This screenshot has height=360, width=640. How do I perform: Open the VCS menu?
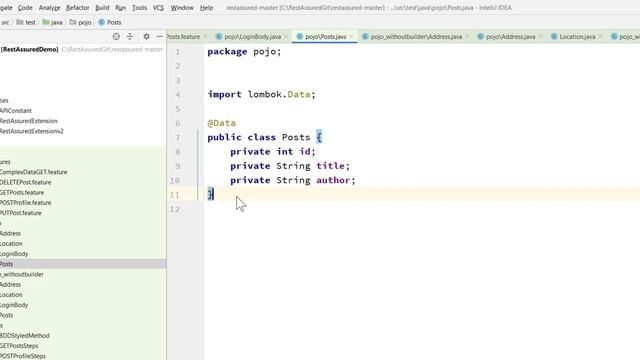point(158,7)
